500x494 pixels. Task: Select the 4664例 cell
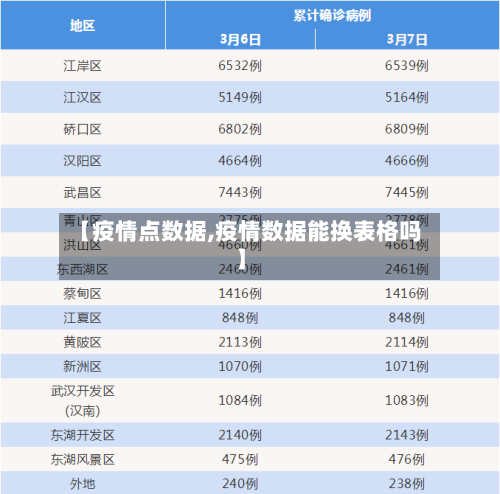coord(240,161)
